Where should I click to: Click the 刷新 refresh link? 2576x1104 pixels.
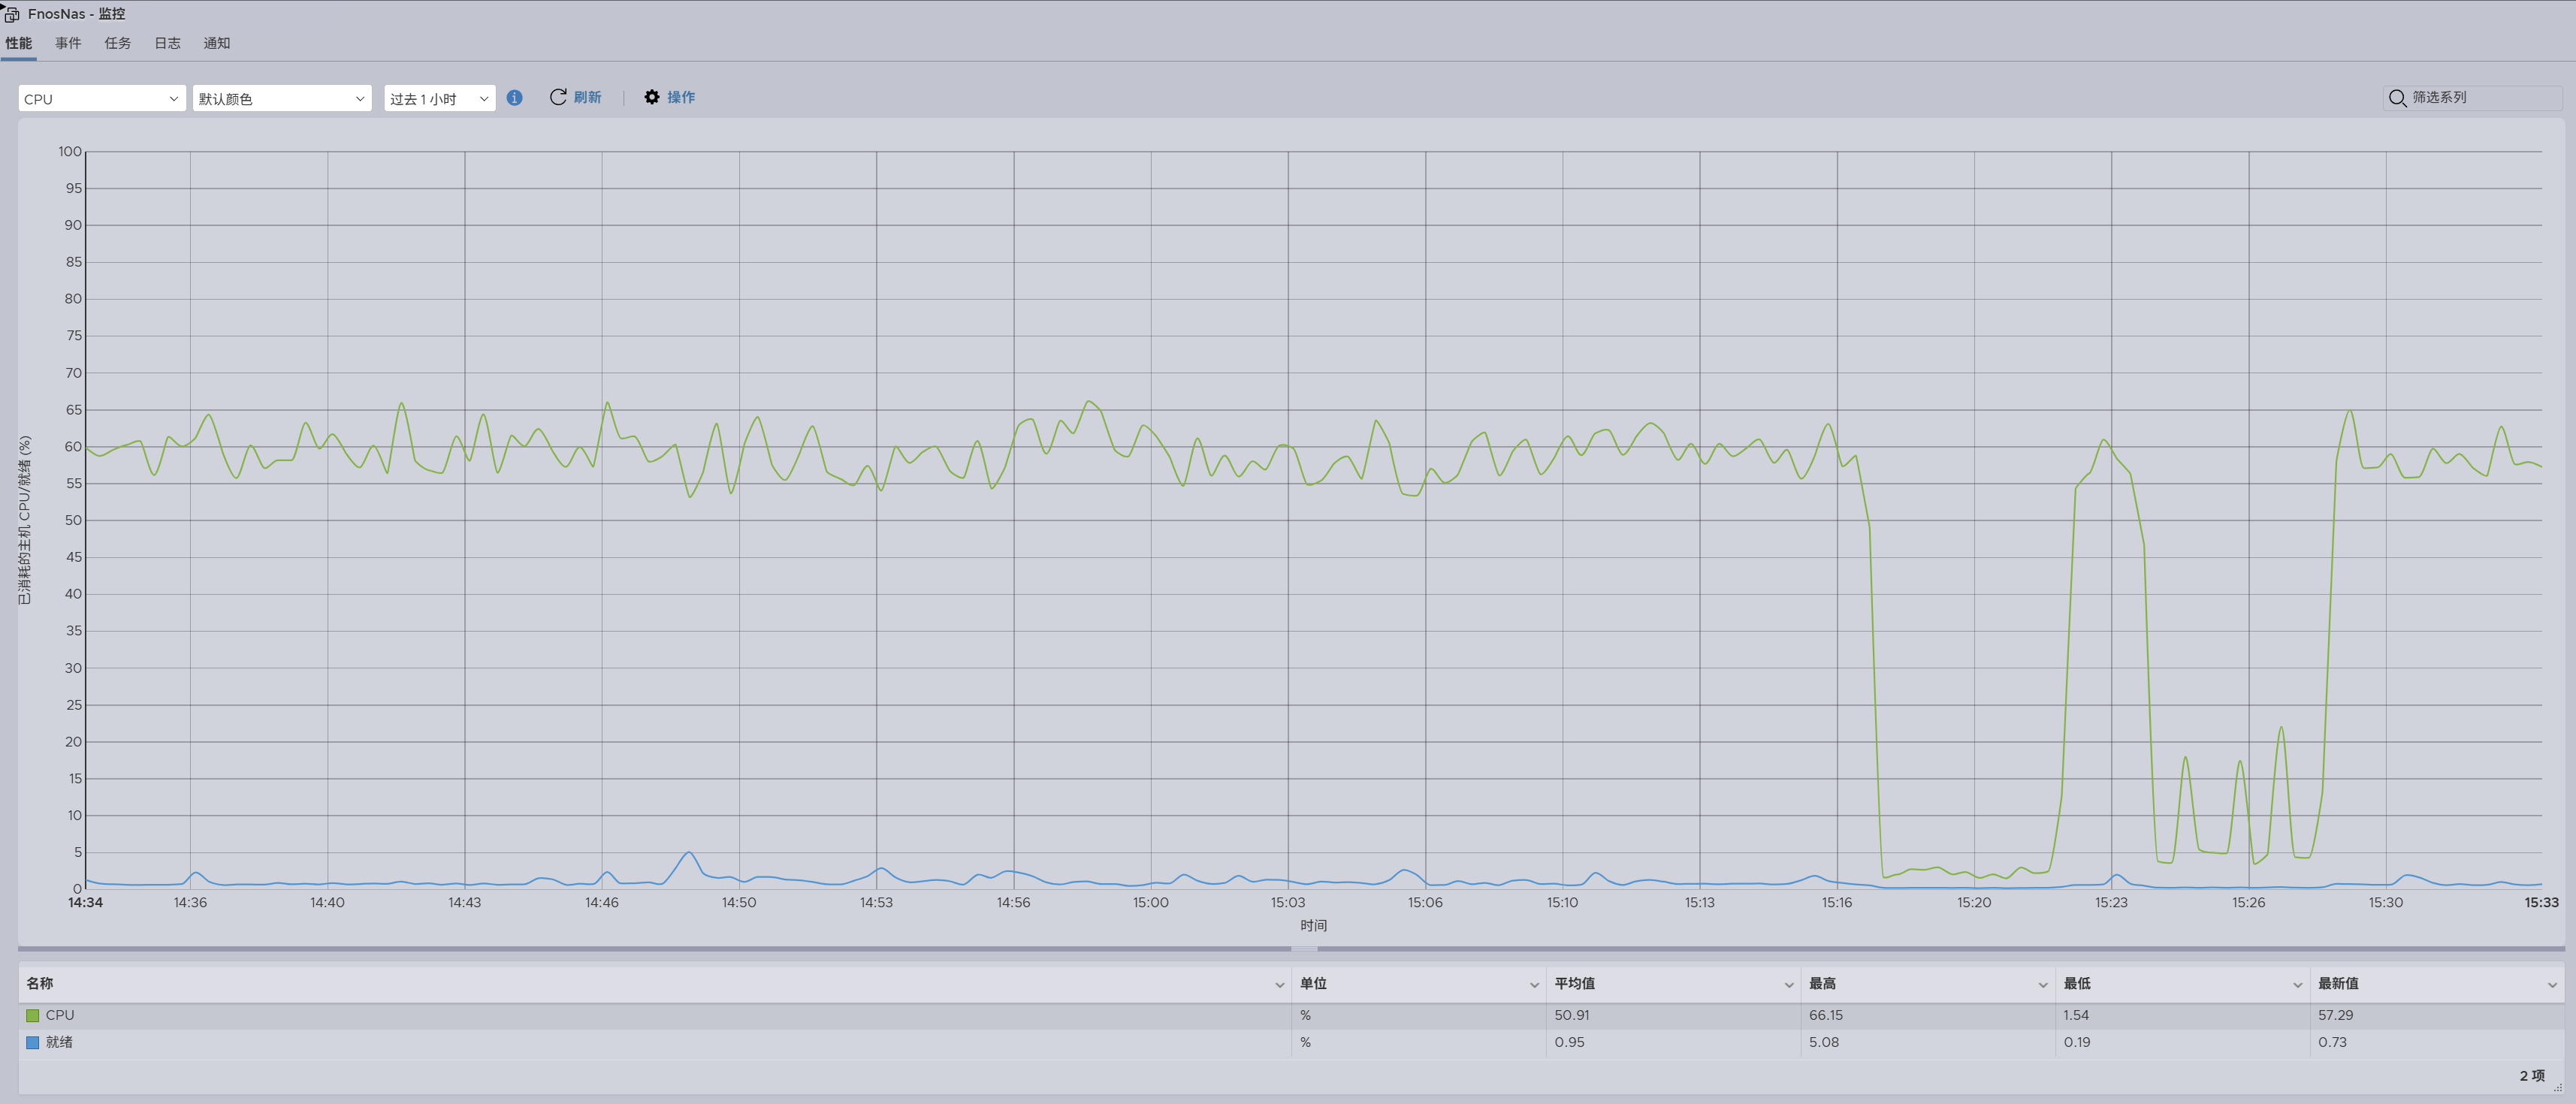tap(587, 97)
